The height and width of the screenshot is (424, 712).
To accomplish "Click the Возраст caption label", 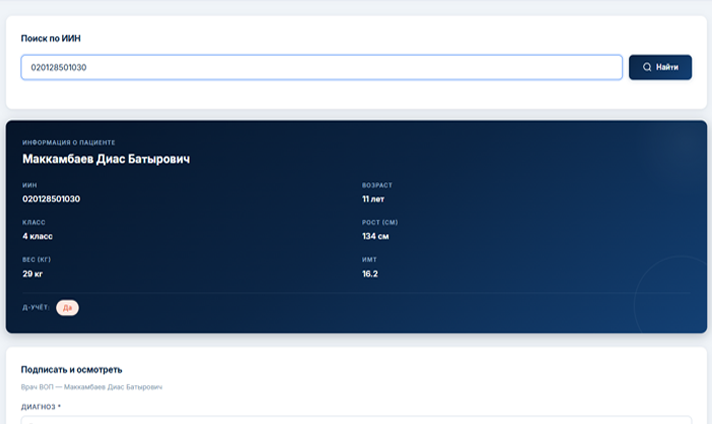I will pos(377,185).
